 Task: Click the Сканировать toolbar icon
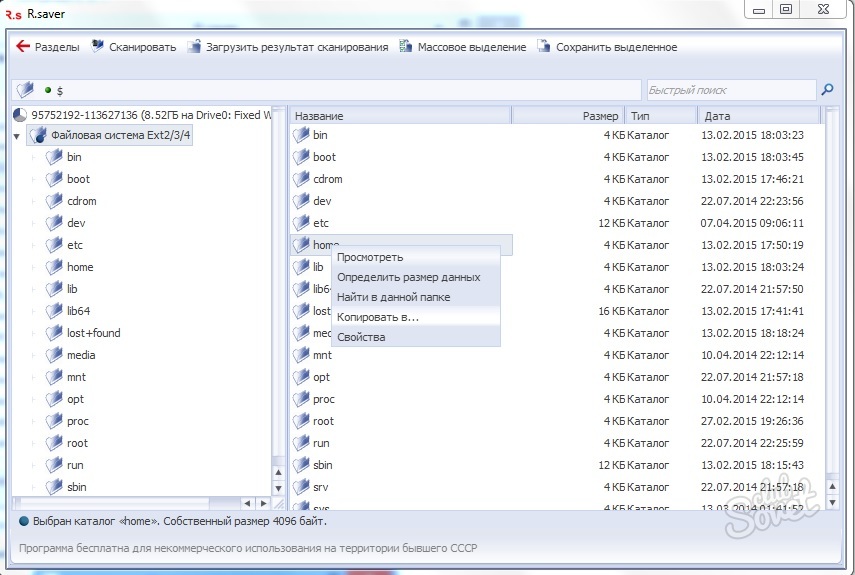(98, 47)
